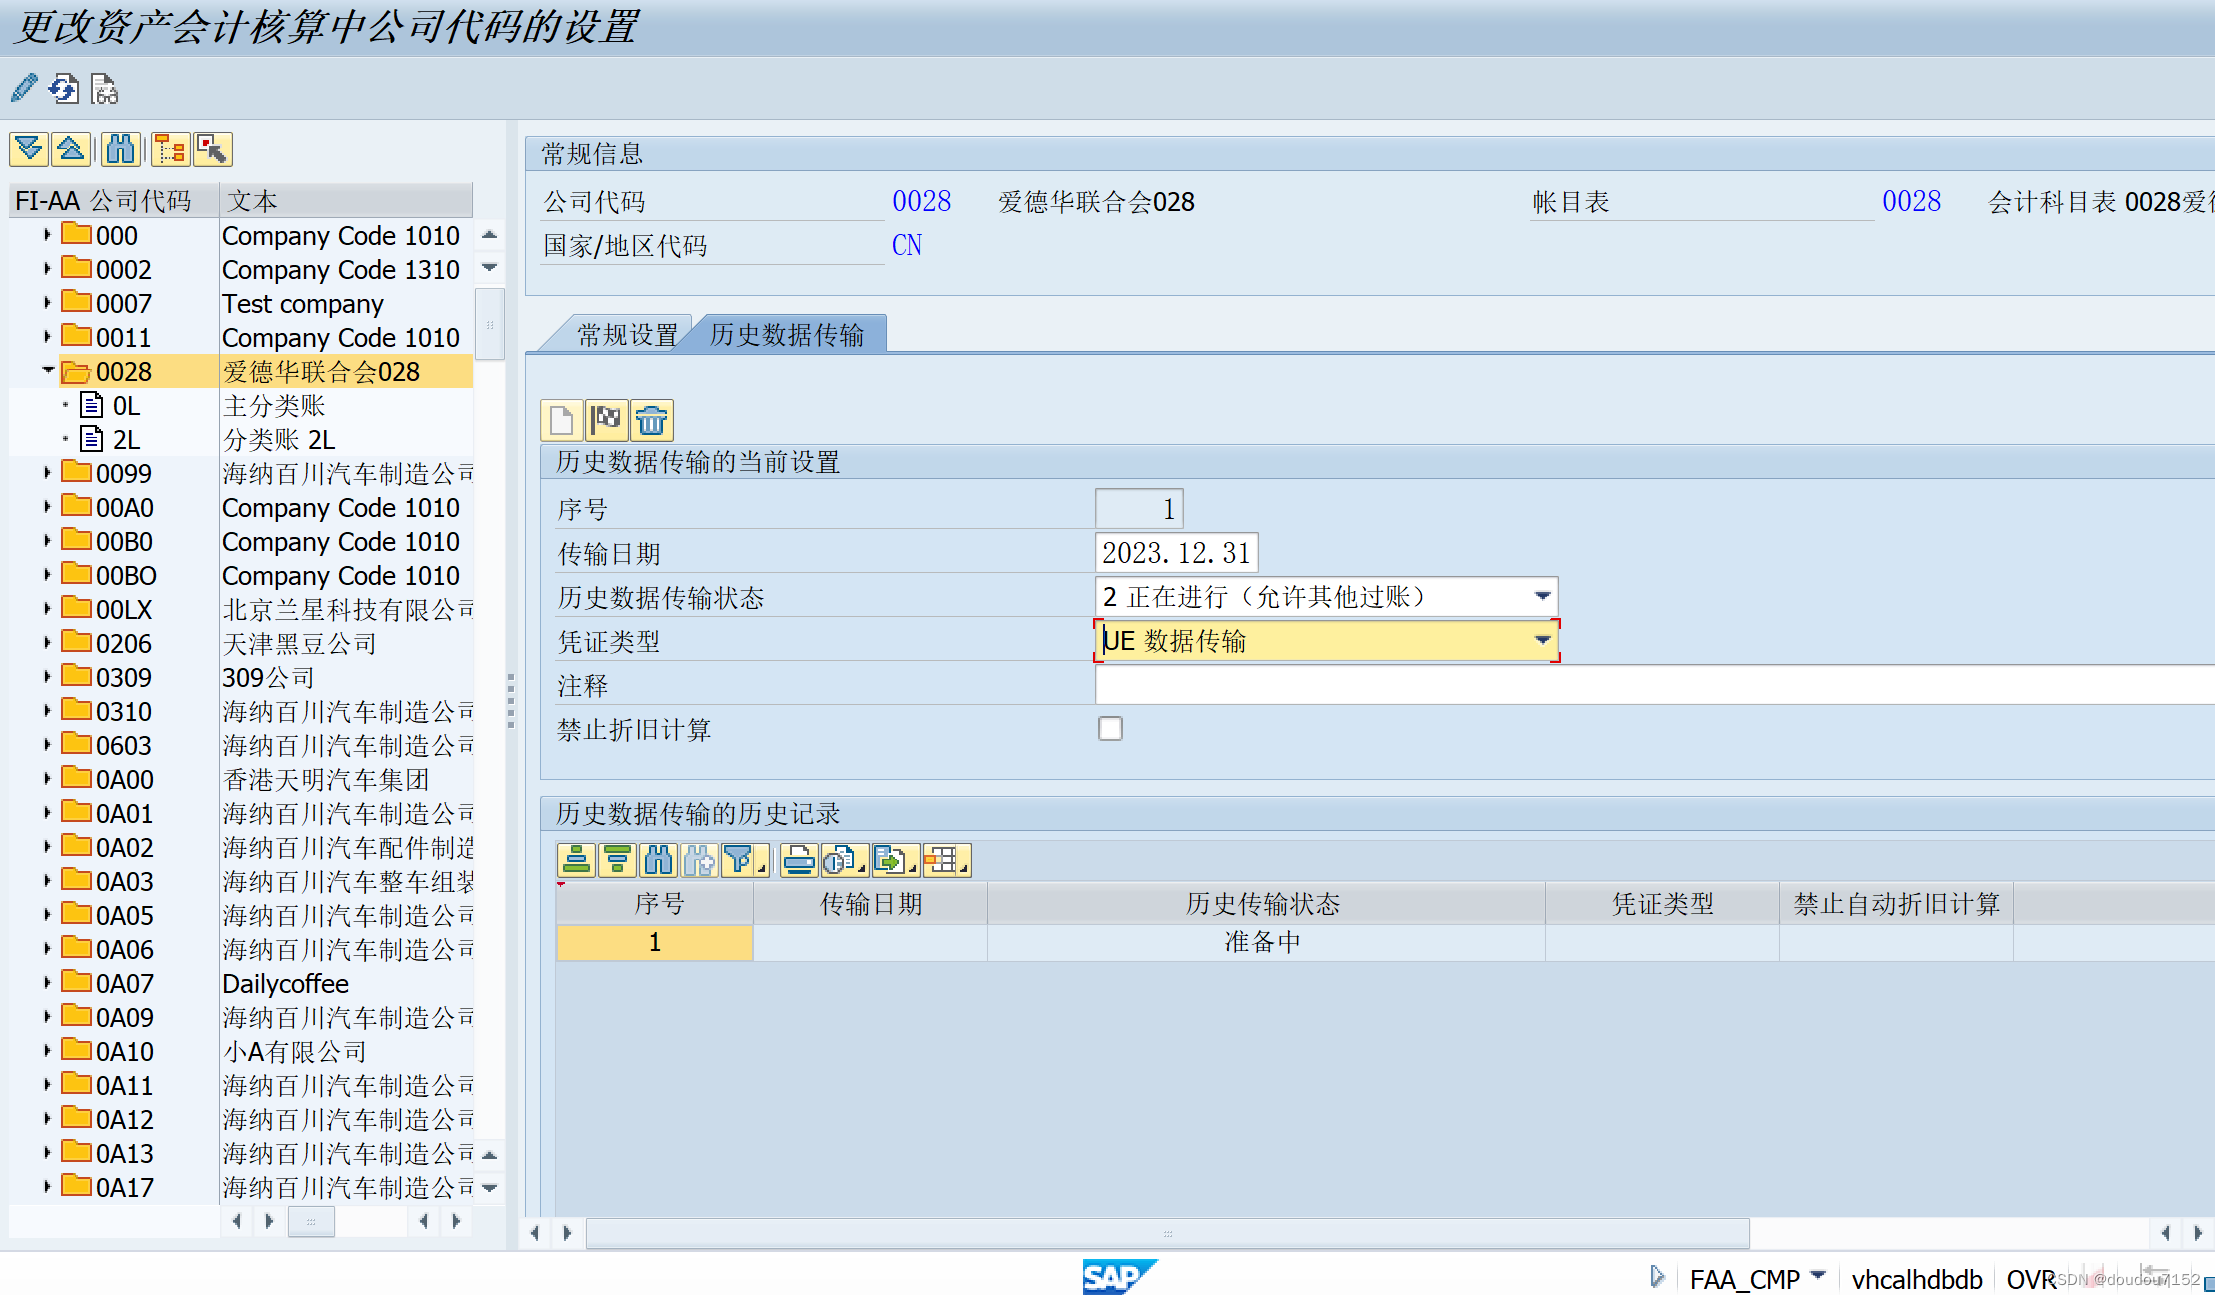The image size is (2215, 1295).
Task: Click the blank page create icon
Action: [x=562, y=420]
